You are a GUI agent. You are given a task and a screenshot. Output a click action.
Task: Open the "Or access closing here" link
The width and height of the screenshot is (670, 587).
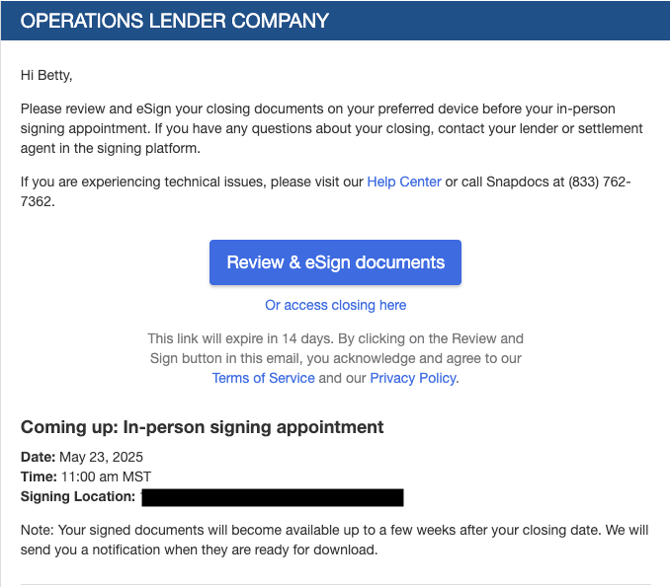click(335, 305)
